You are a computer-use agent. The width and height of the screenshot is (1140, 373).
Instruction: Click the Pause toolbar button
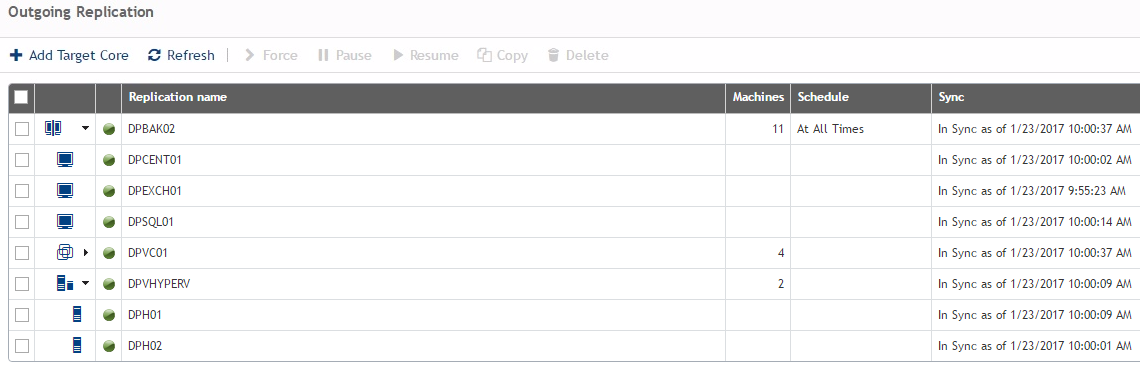(345, 55)
